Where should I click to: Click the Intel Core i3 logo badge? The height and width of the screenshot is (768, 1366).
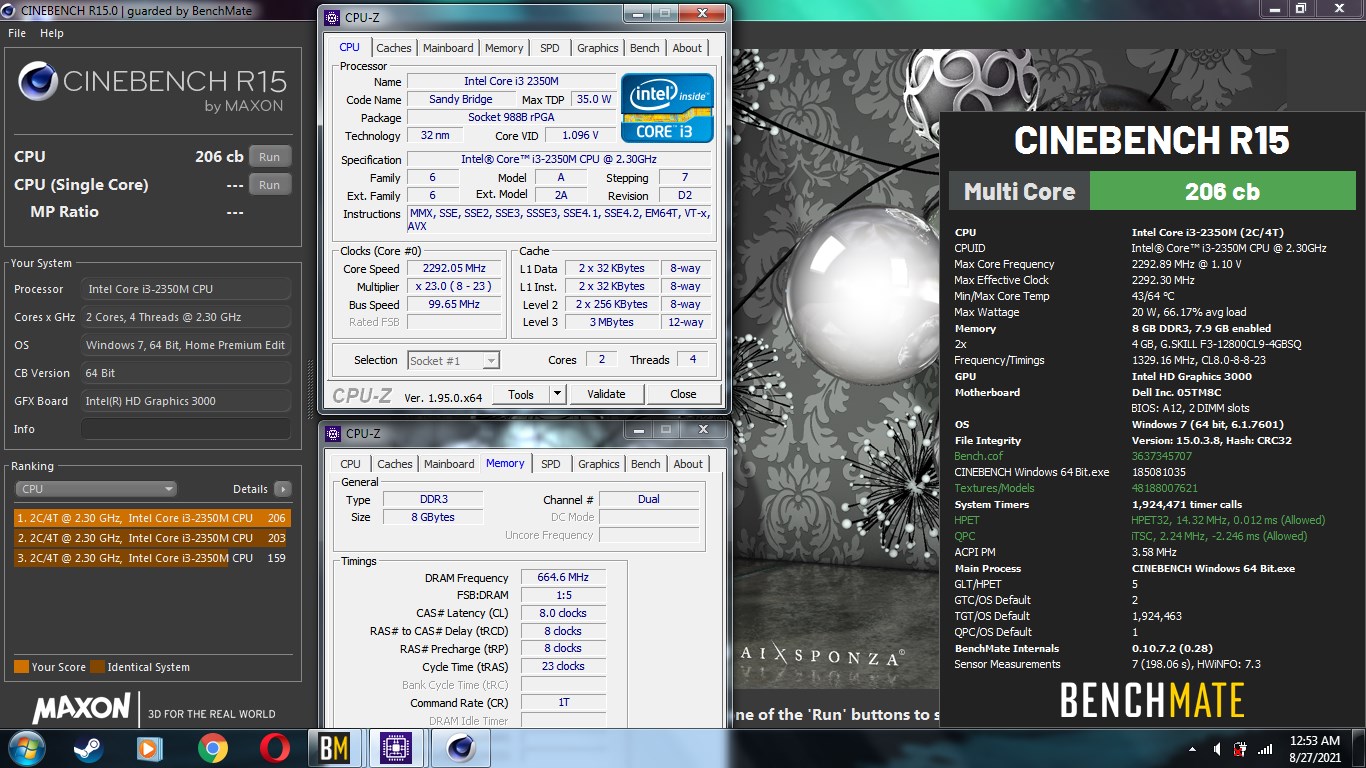point(667,107)
